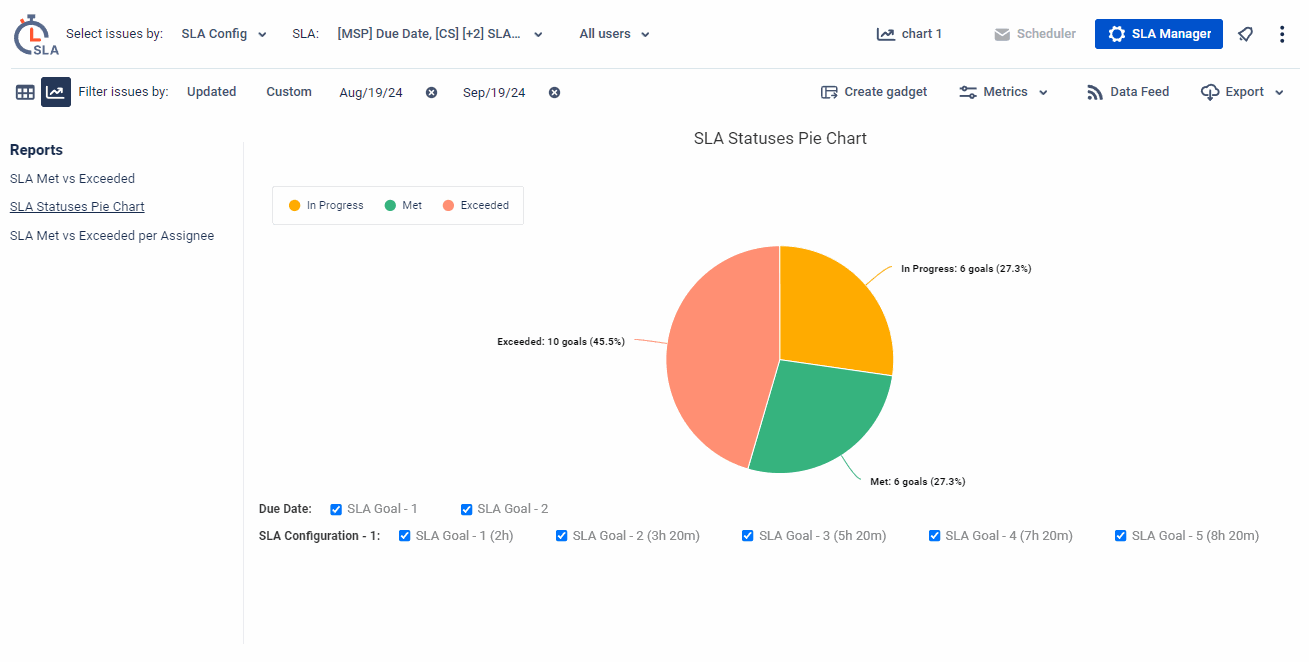Expand the All users dropdown
The width and height of the screenshot is (1309, 662).
613,33
